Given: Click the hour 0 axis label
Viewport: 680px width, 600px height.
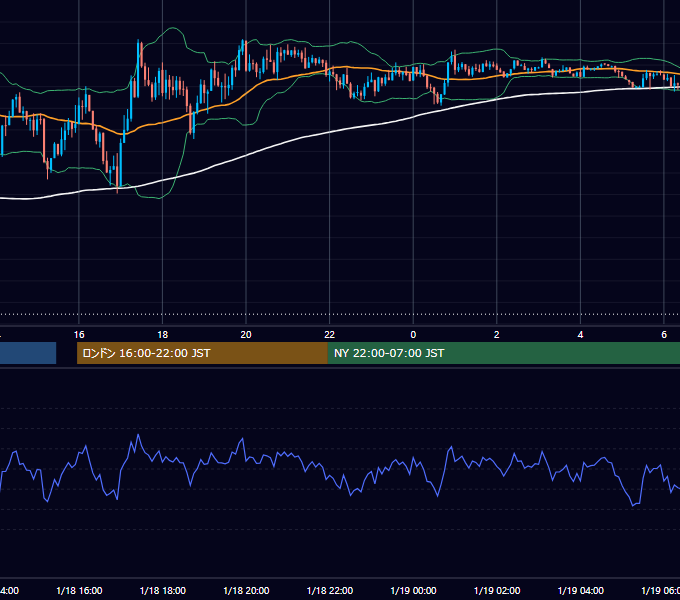Looking at the screenshot, I should point(413,335).
